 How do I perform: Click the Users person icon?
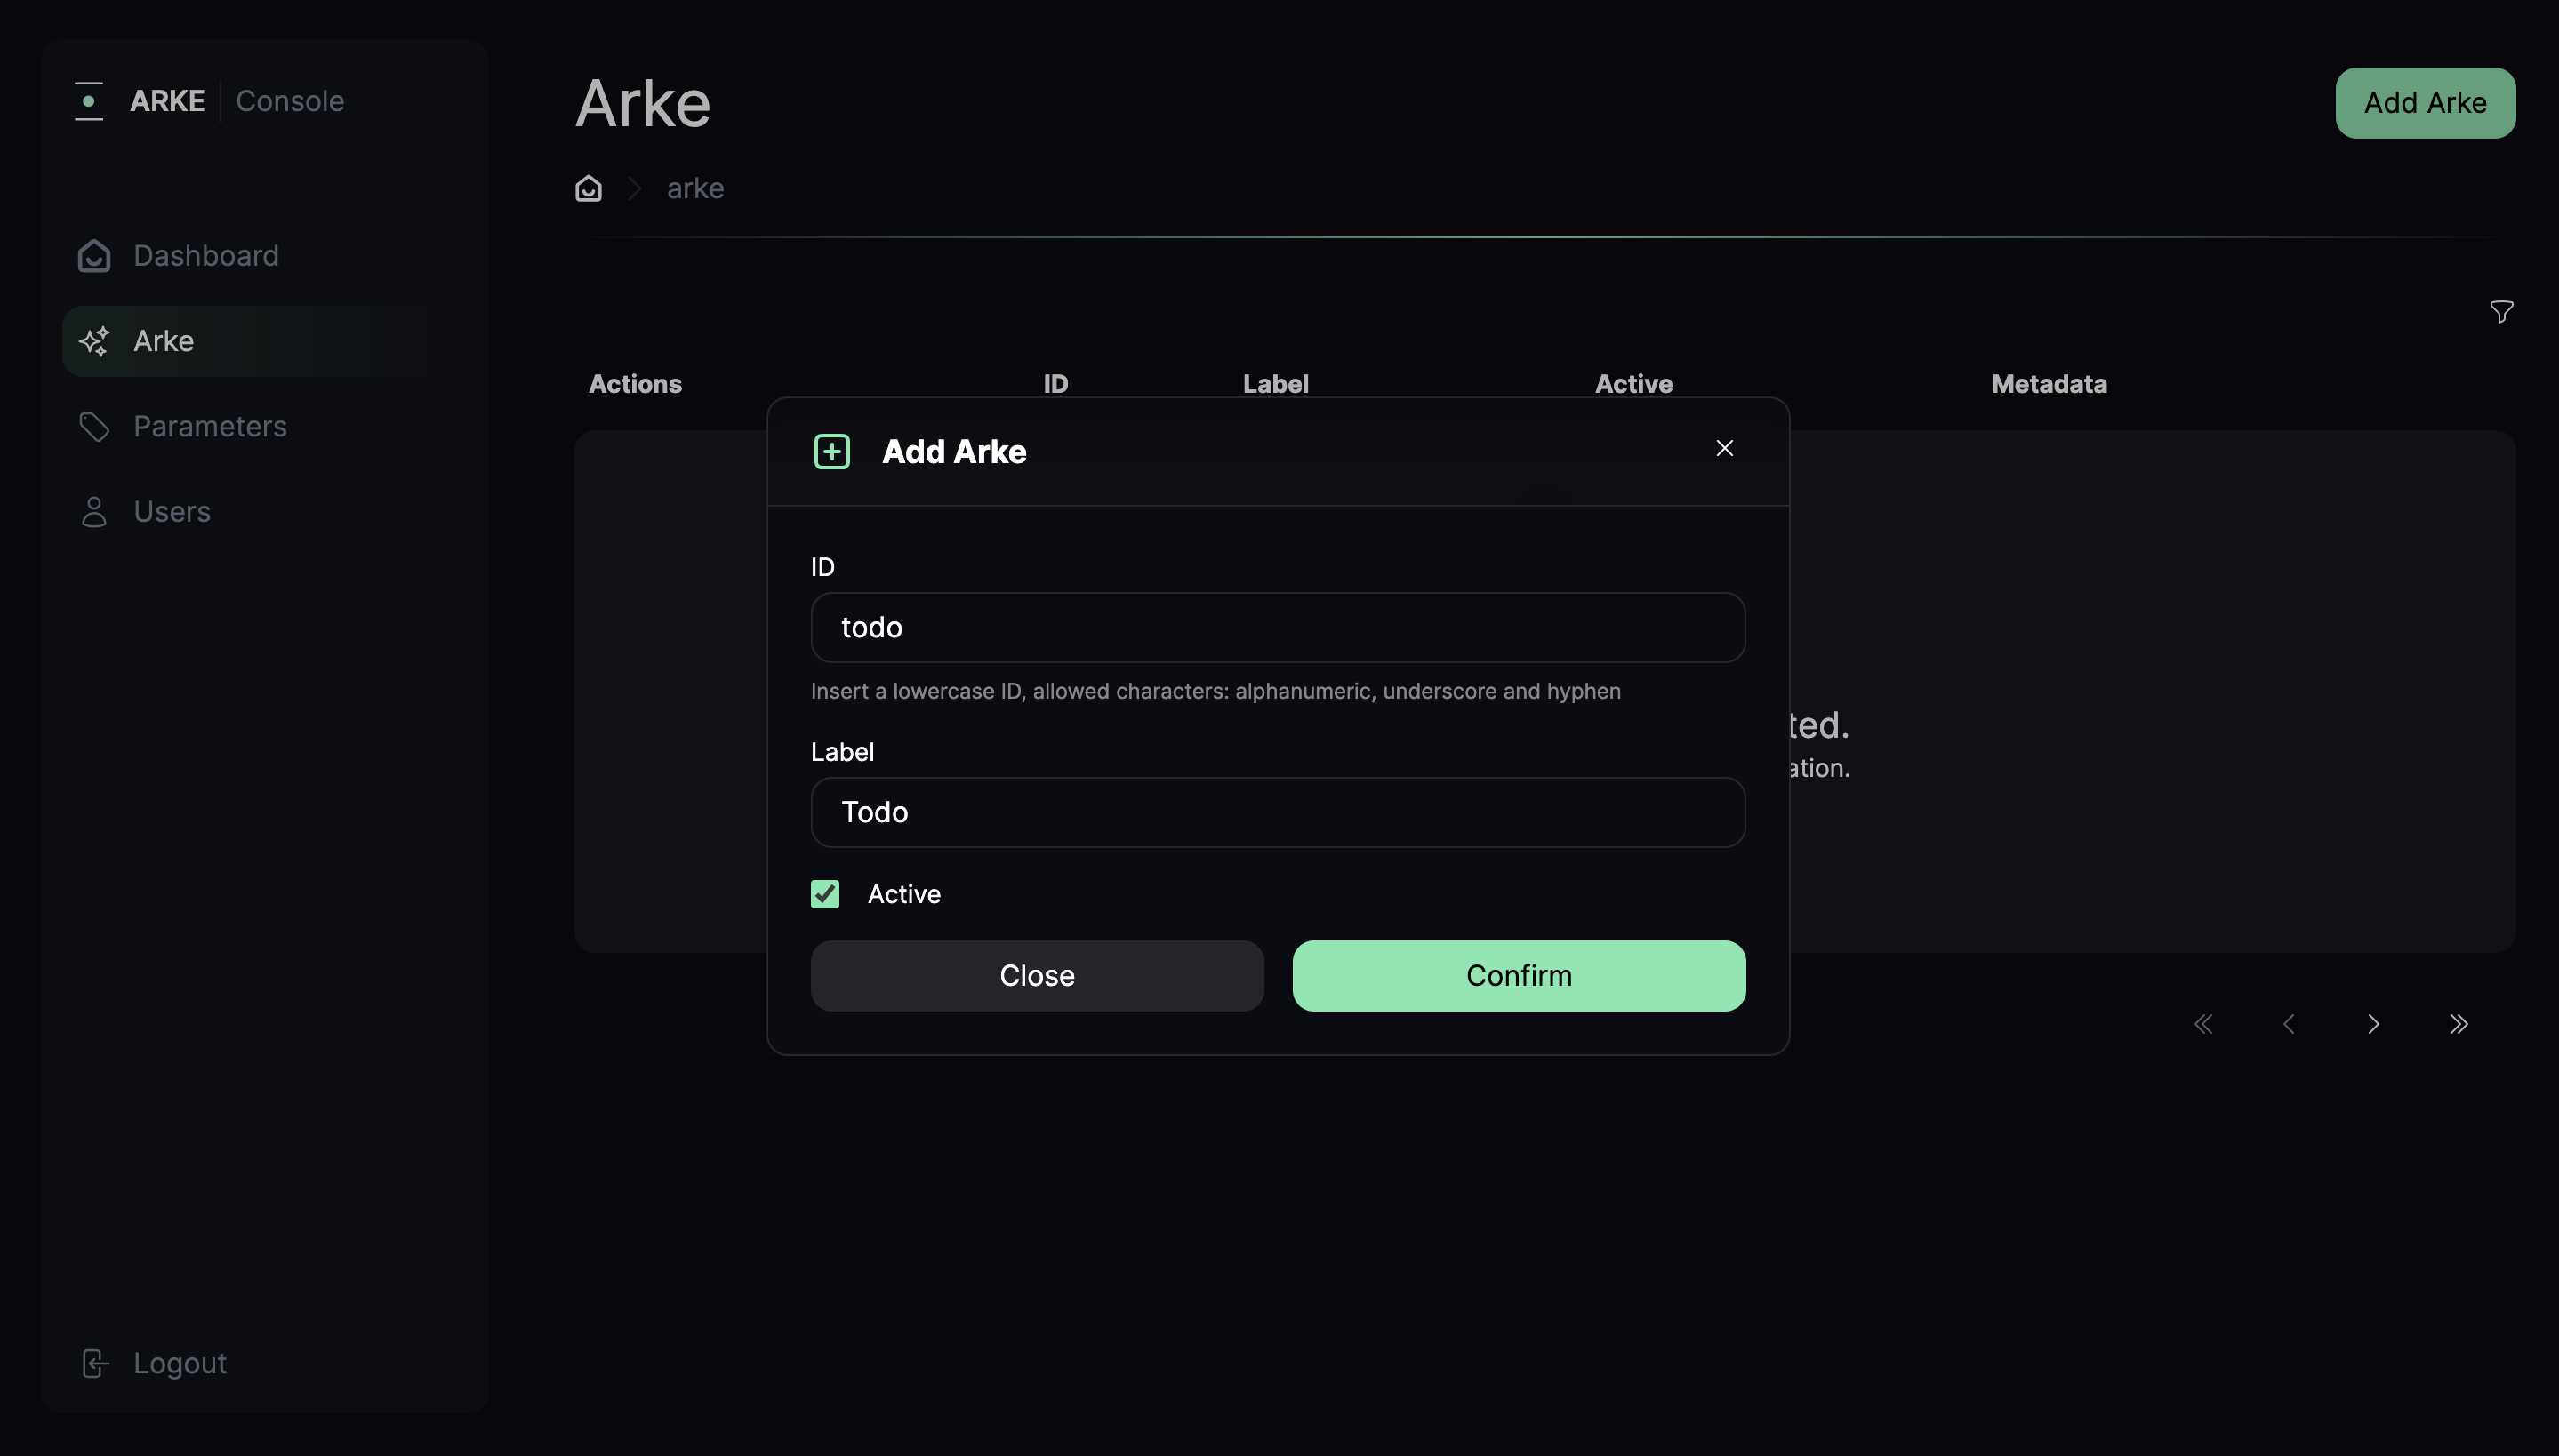[94, 511]
